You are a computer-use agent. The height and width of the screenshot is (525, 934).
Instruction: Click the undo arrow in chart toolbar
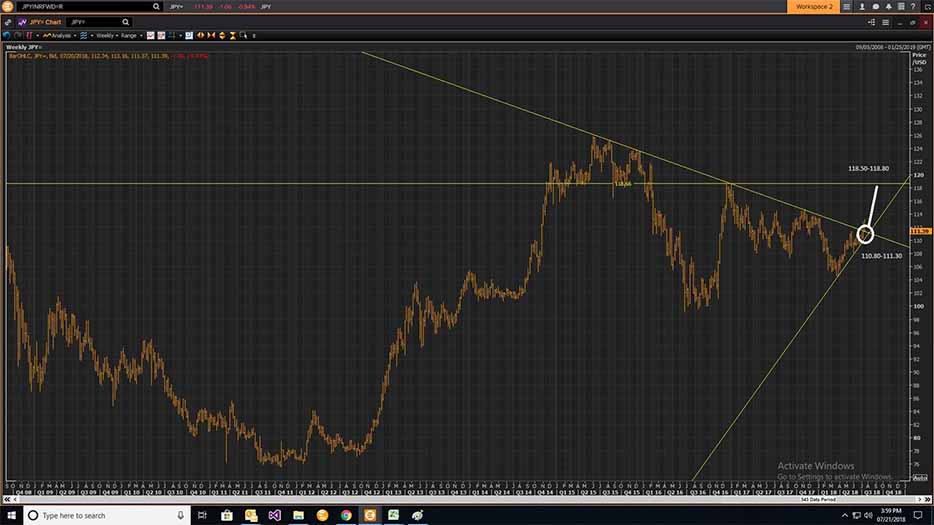pyautogui.click(x=7, y=36)
